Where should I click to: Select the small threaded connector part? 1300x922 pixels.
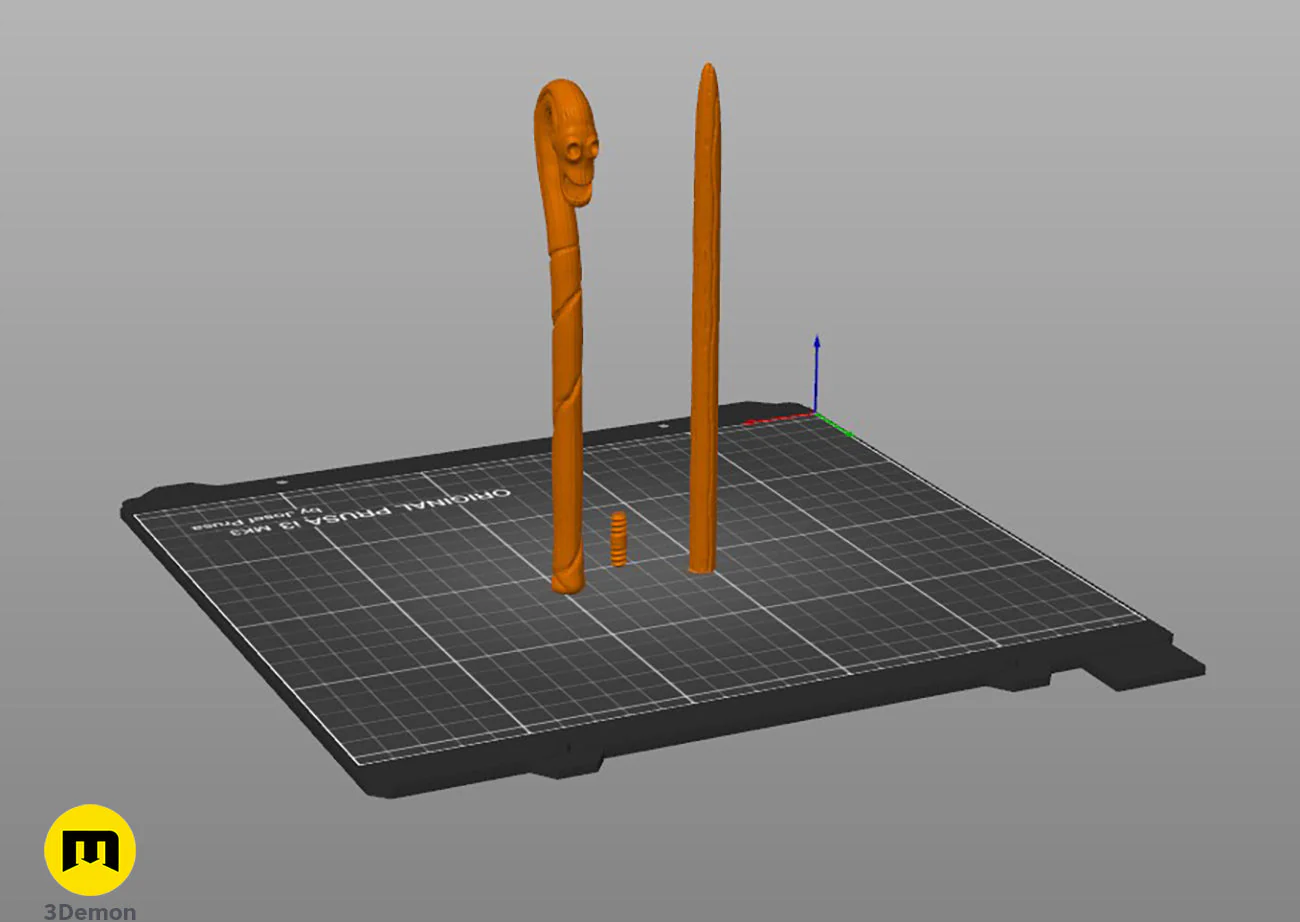coord(620,540)
